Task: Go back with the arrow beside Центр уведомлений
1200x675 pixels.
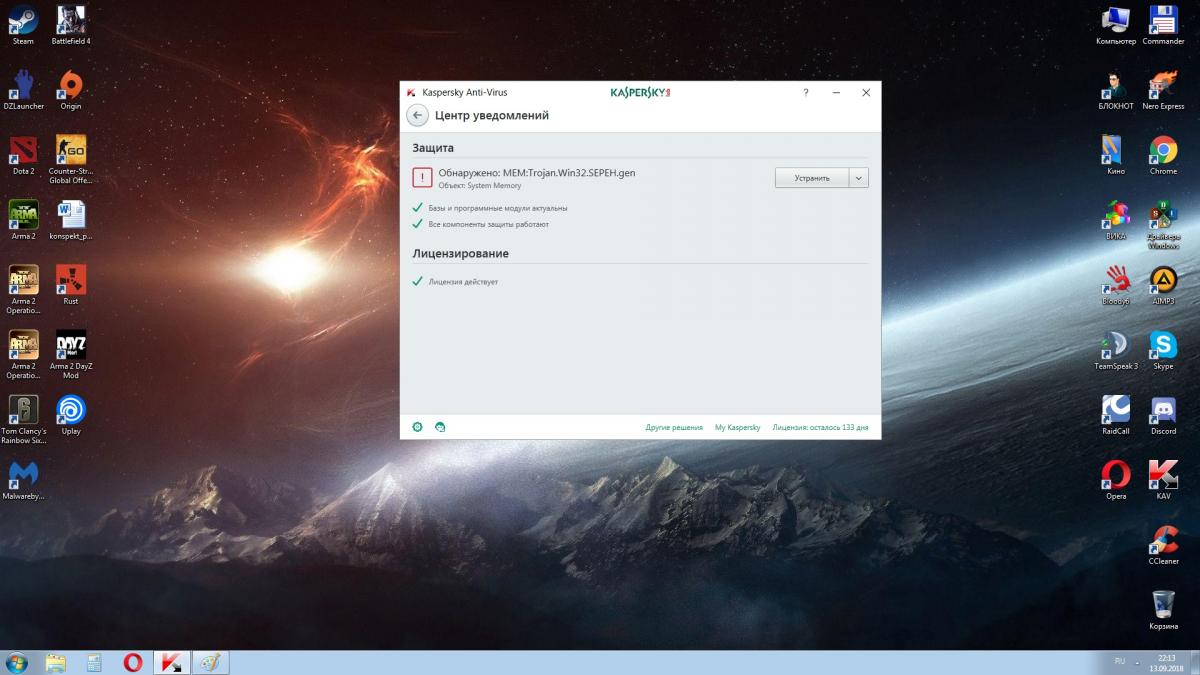Action: click(418, 115)
